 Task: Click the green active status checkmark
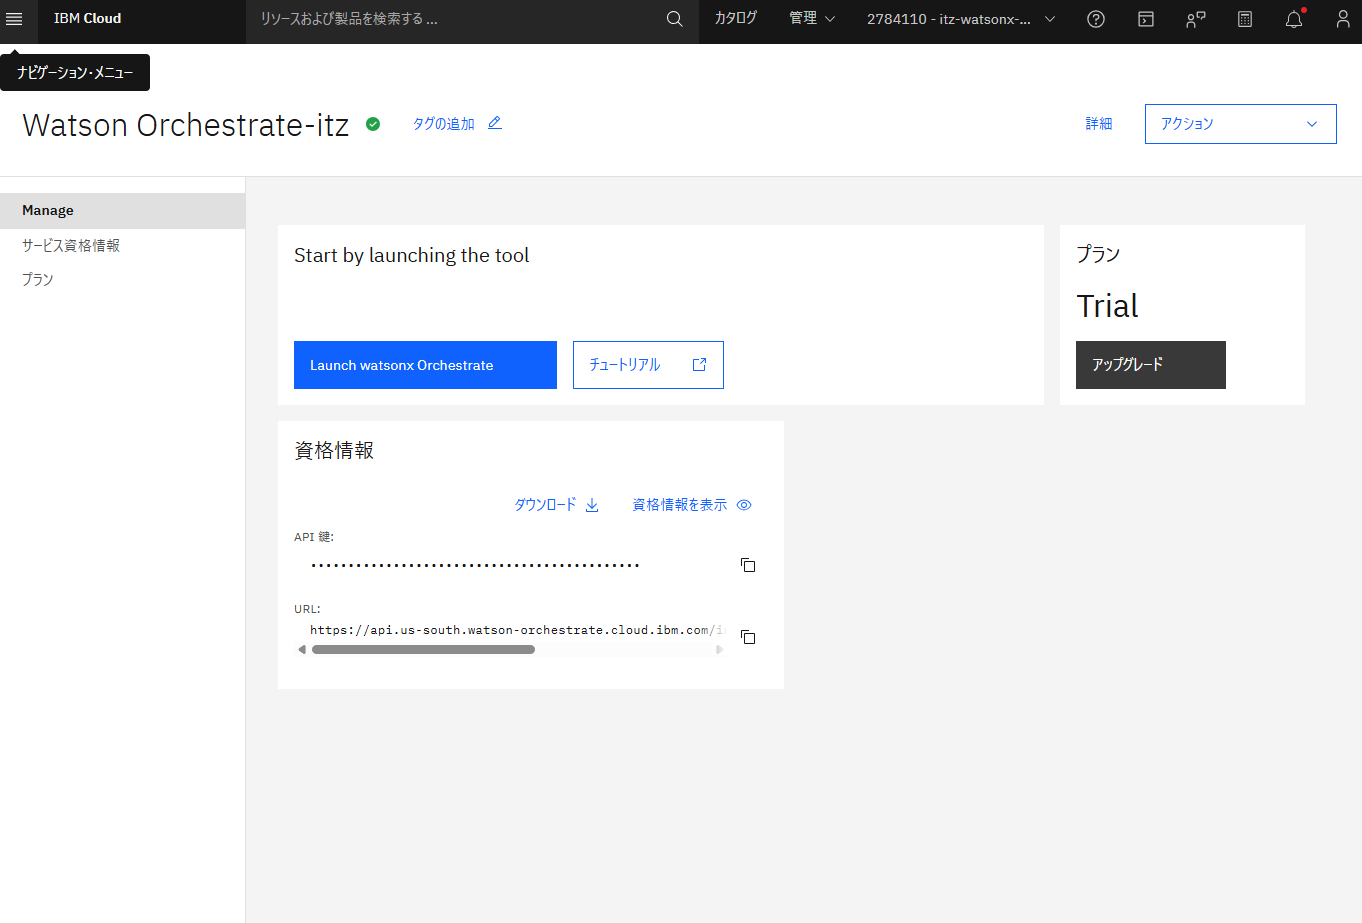373,124
